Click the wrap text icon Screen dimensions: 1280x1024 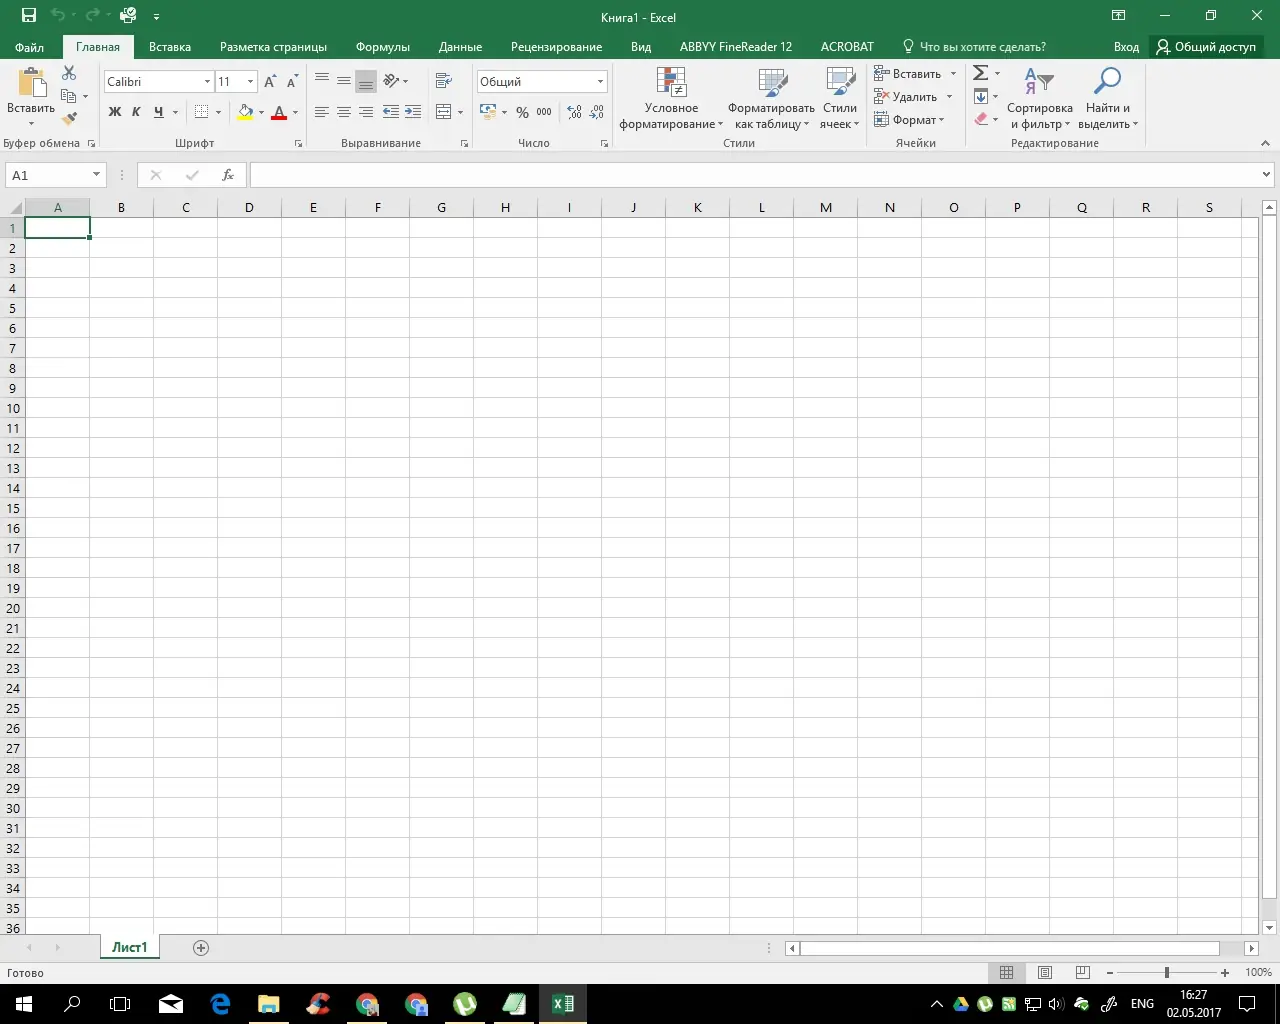(444, 81)
